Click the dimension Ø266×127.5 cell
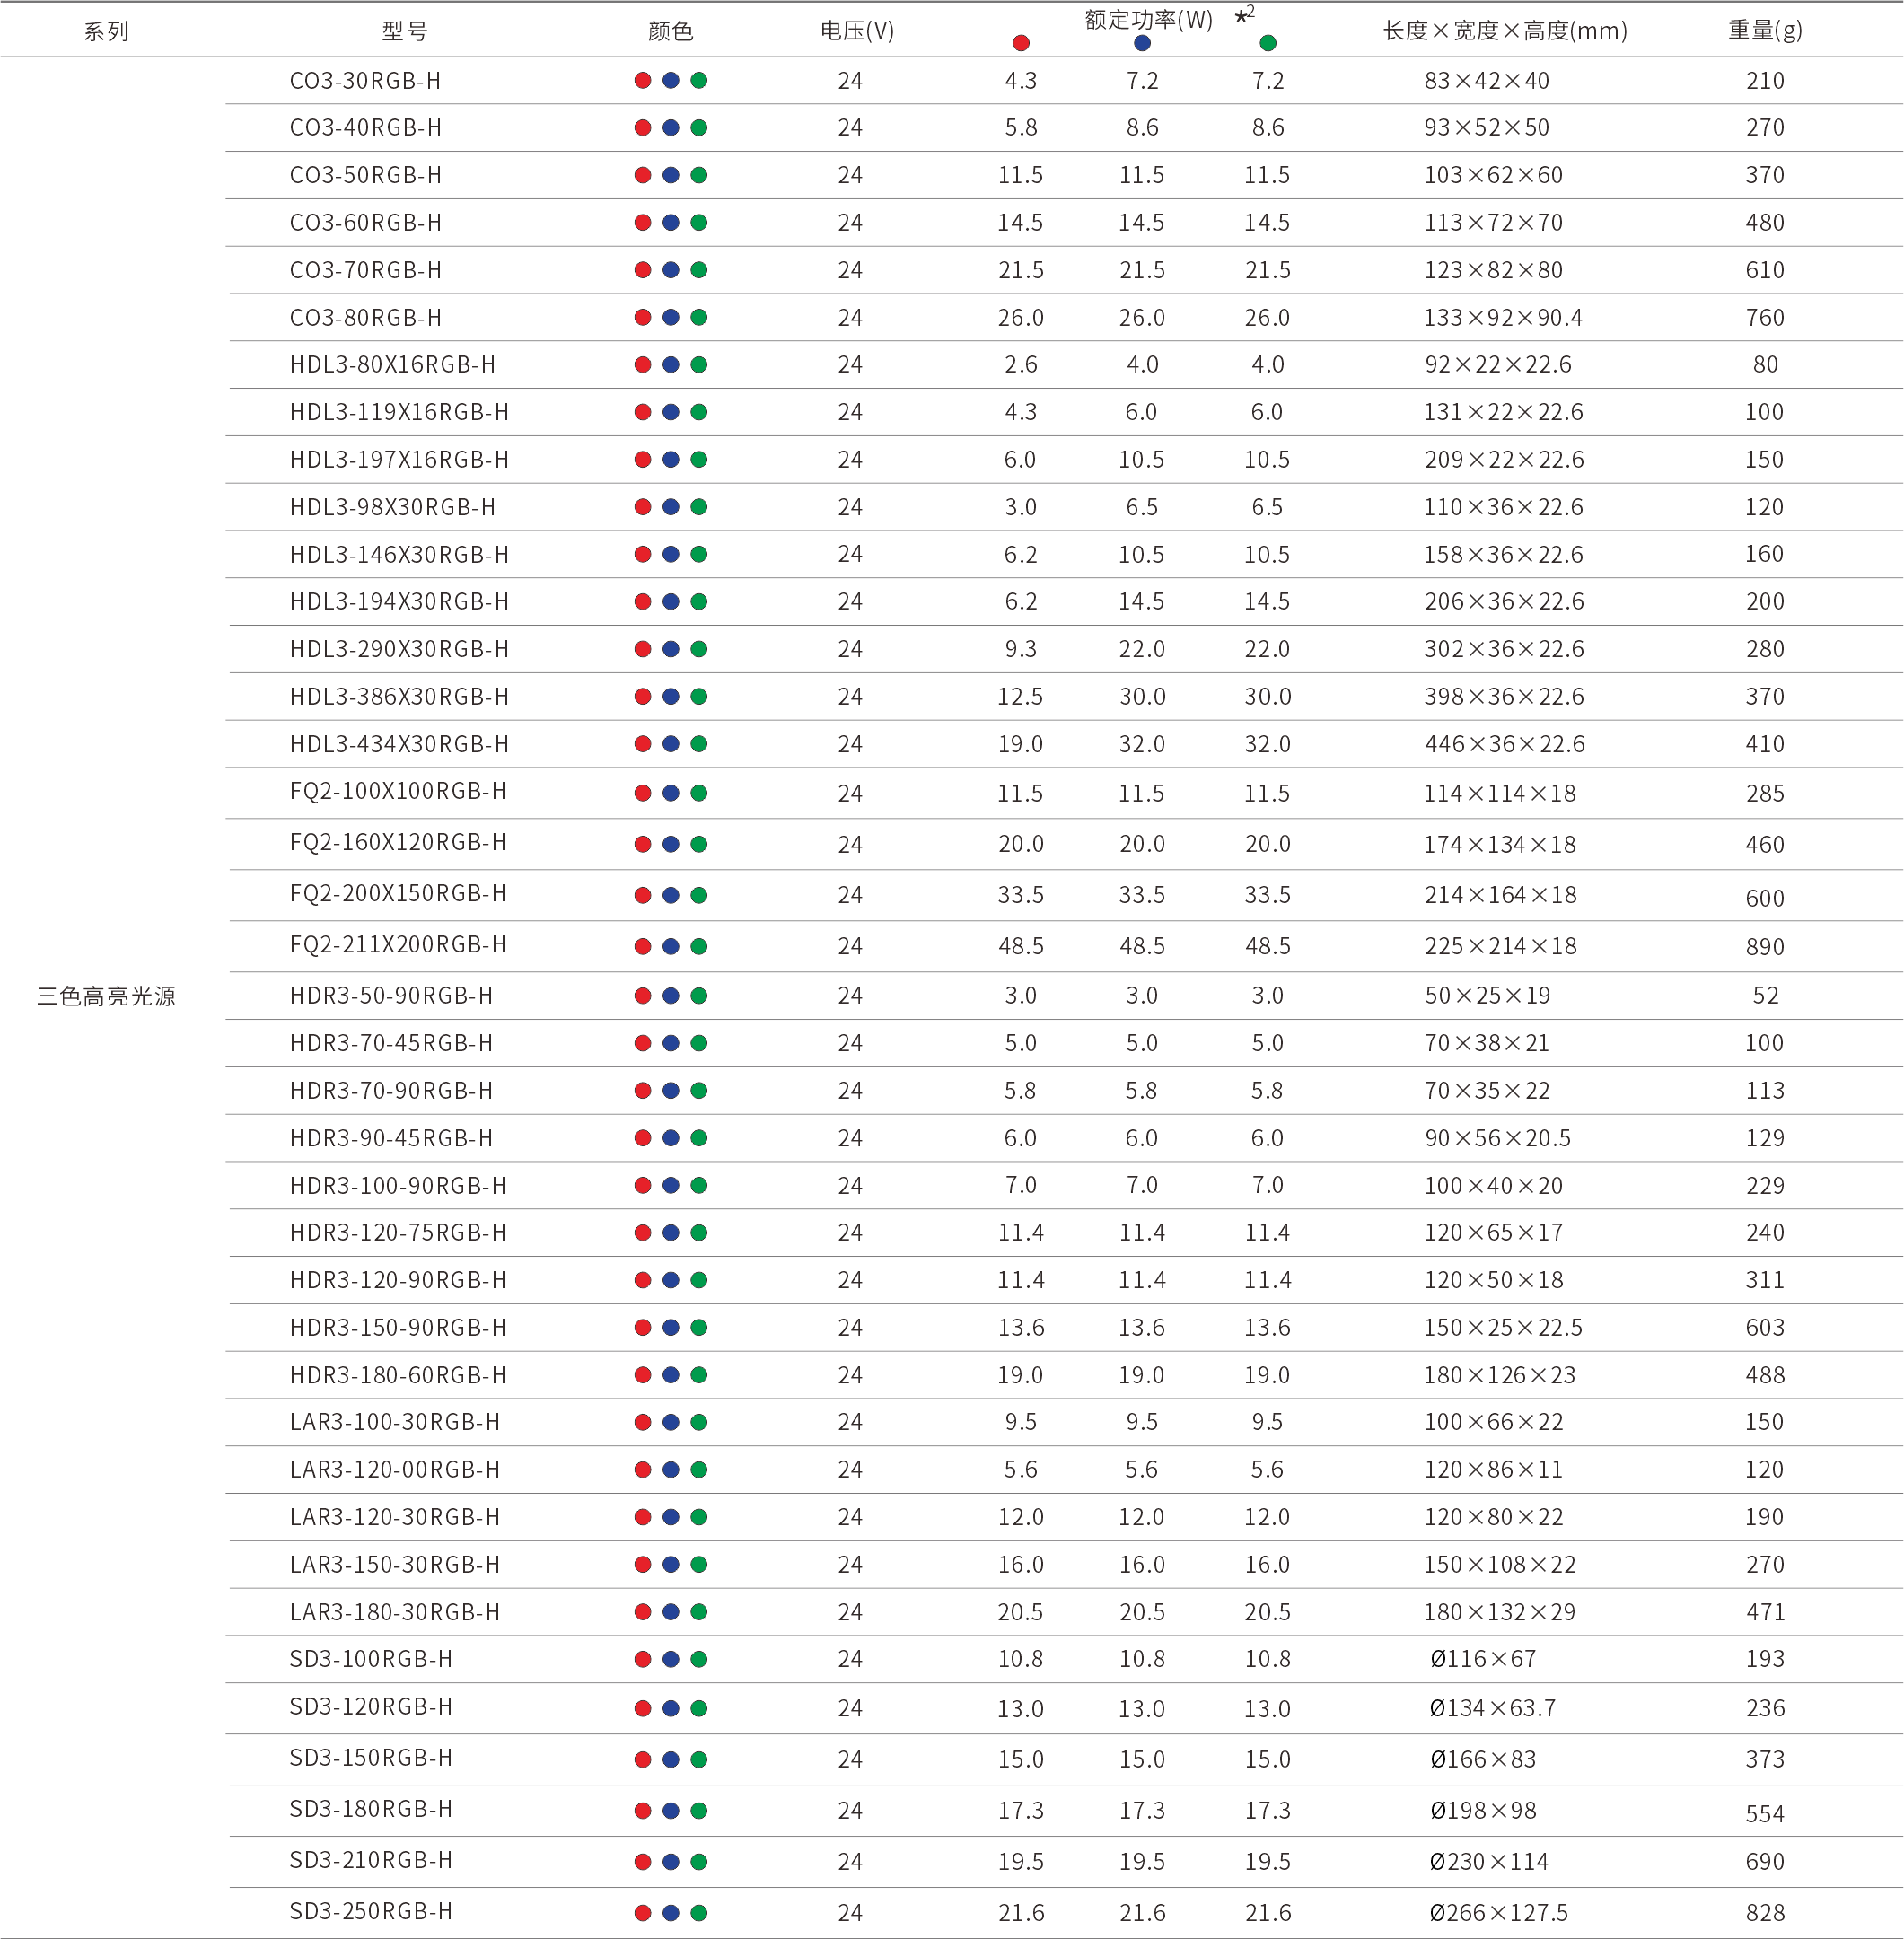 pos(1498,1913)
